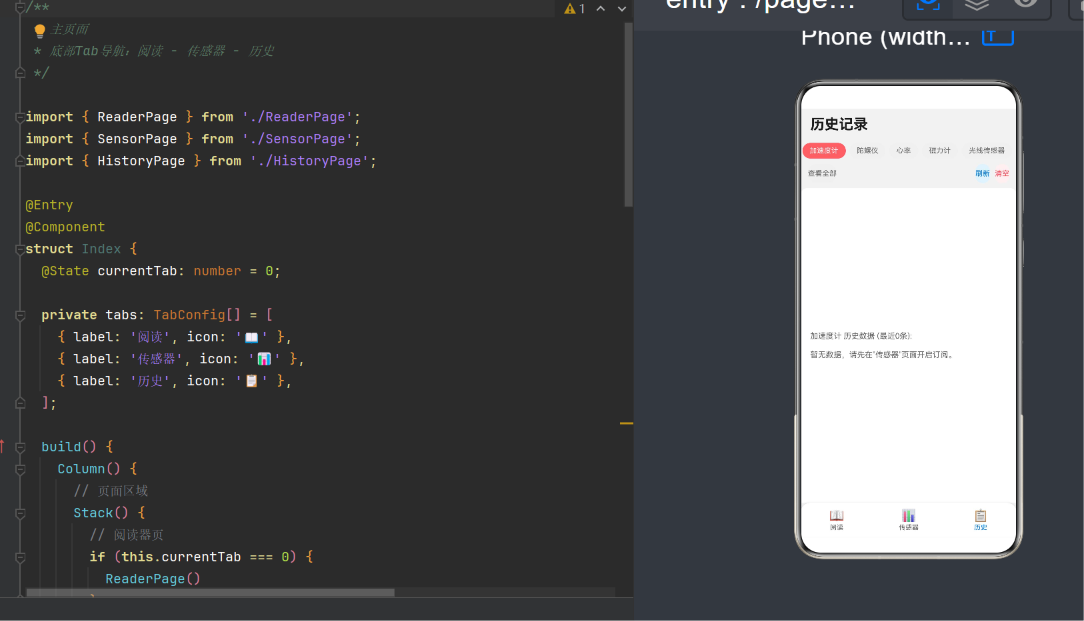1084x621 pixels.
Task: Click the book emoji in the 阅读 tab config
Action: 252,337
